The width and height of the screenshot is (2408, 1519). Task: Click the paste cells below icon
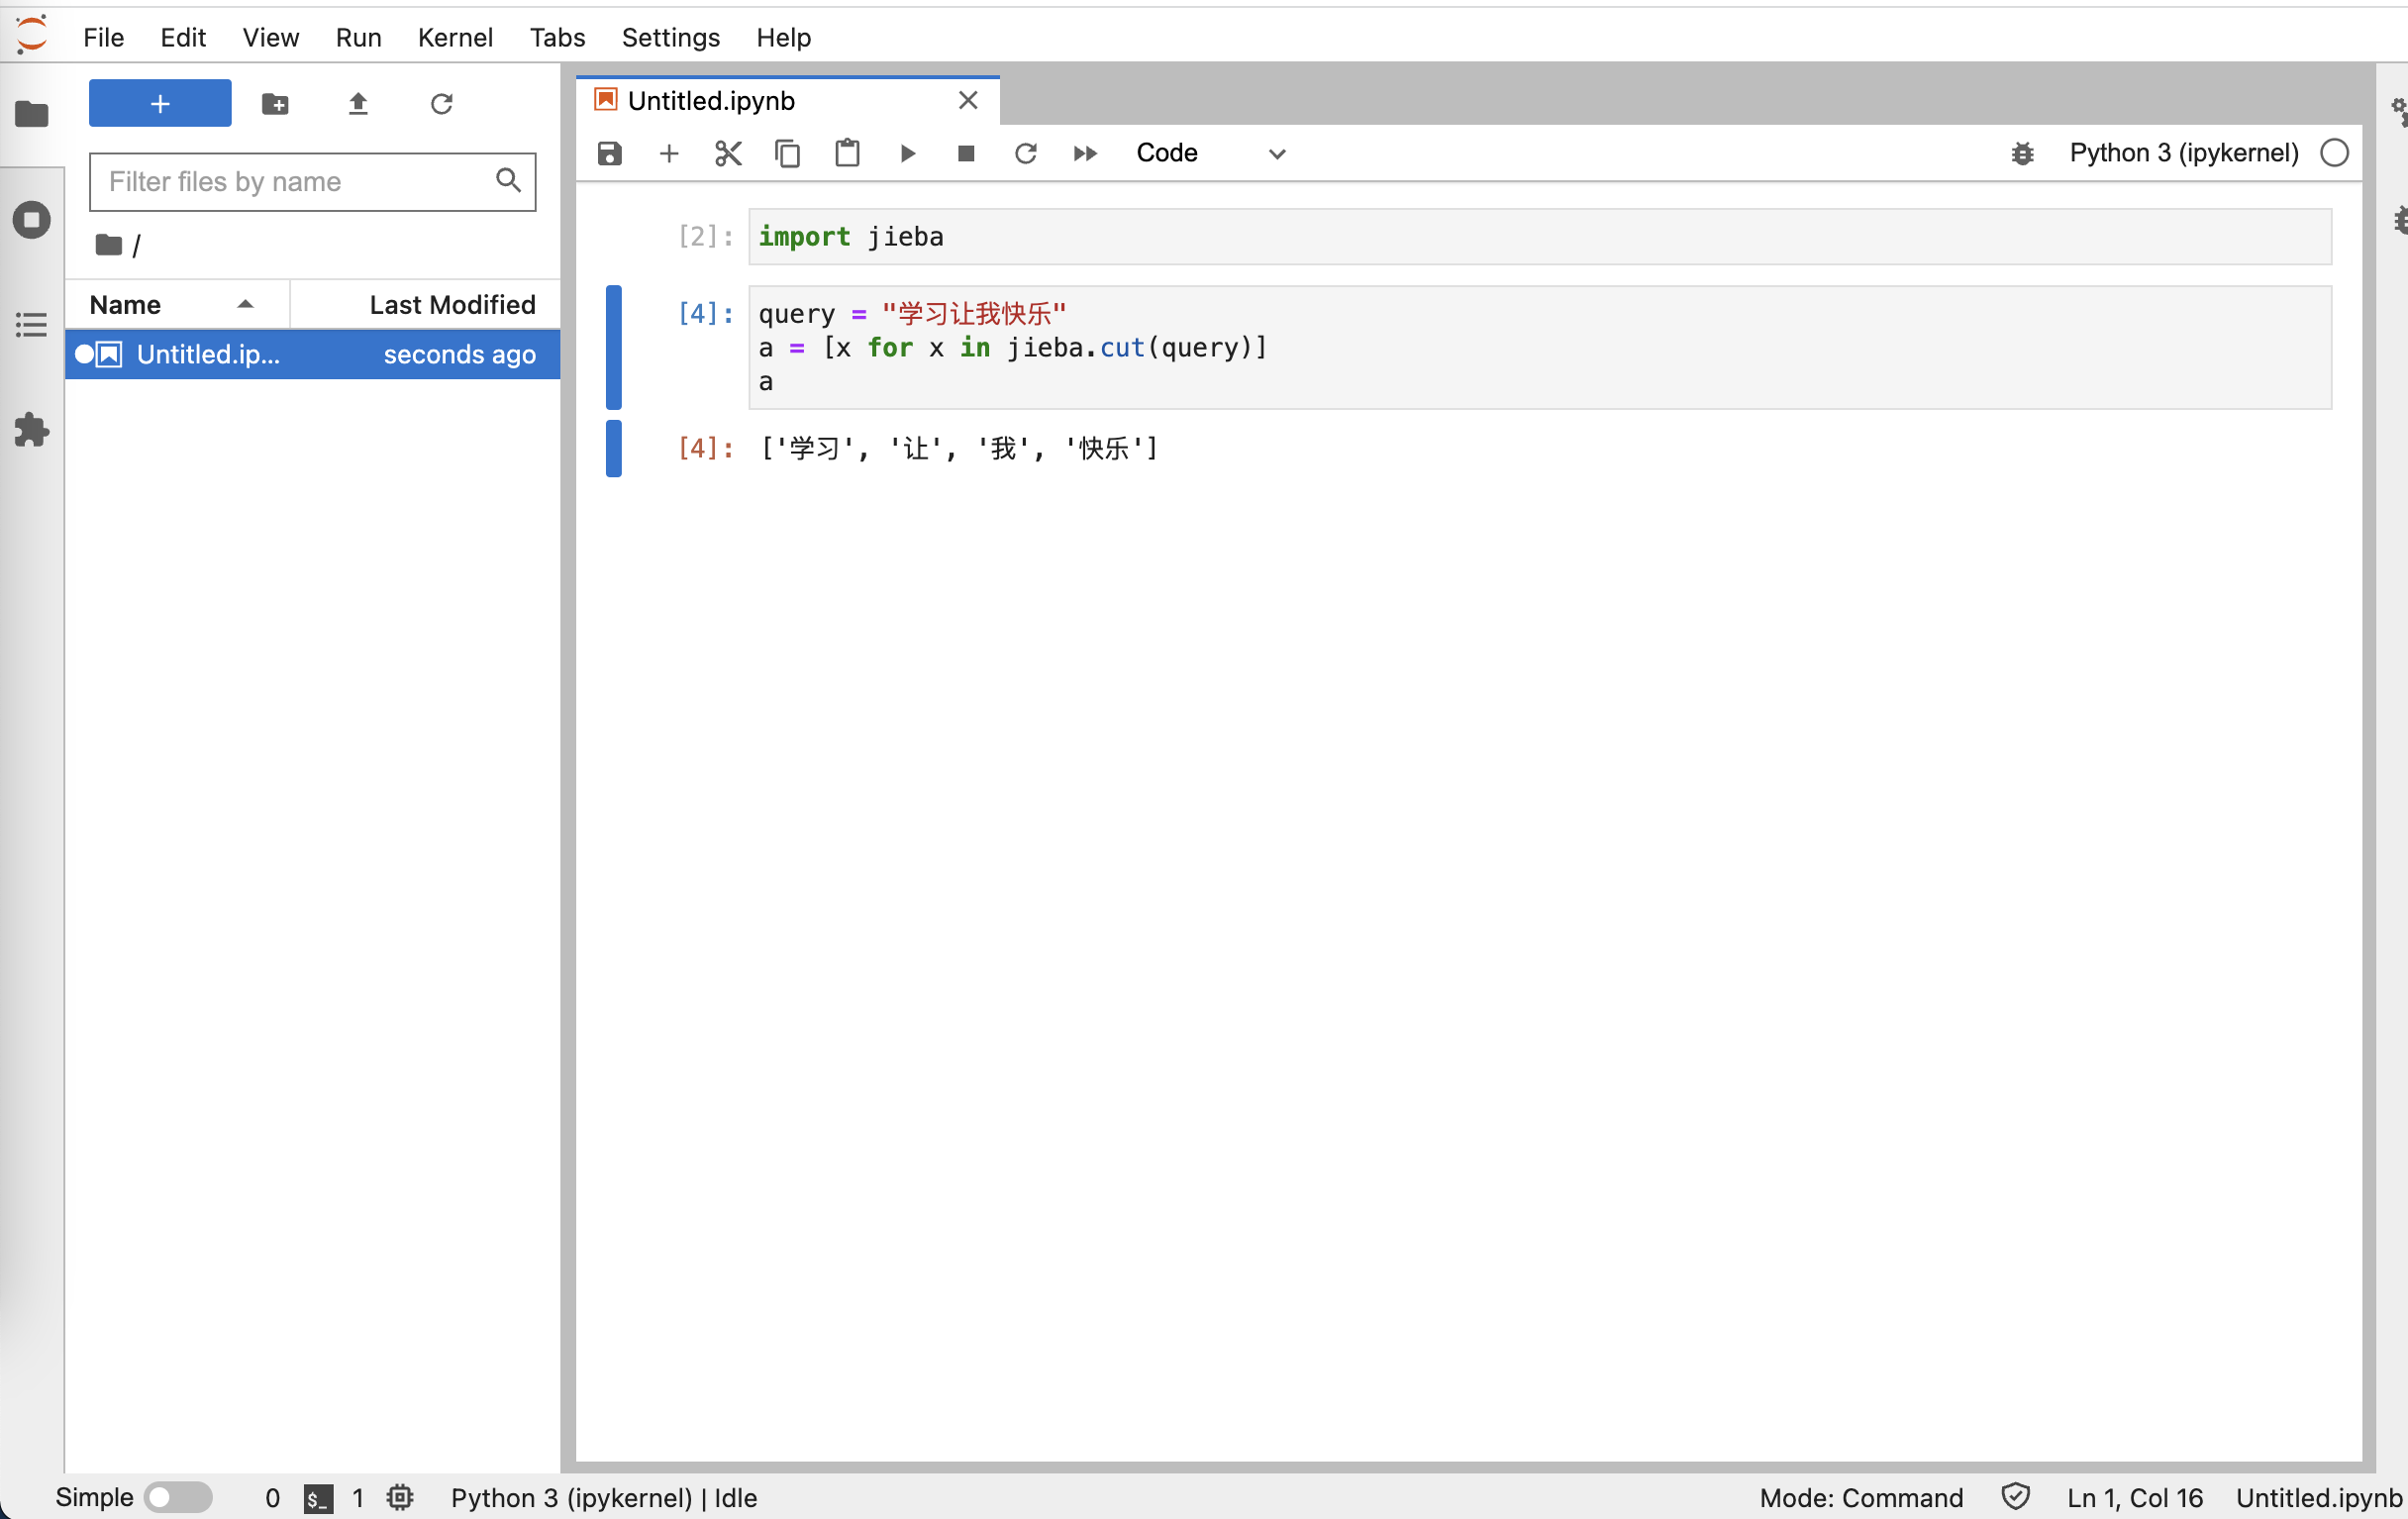coord(846,154)
